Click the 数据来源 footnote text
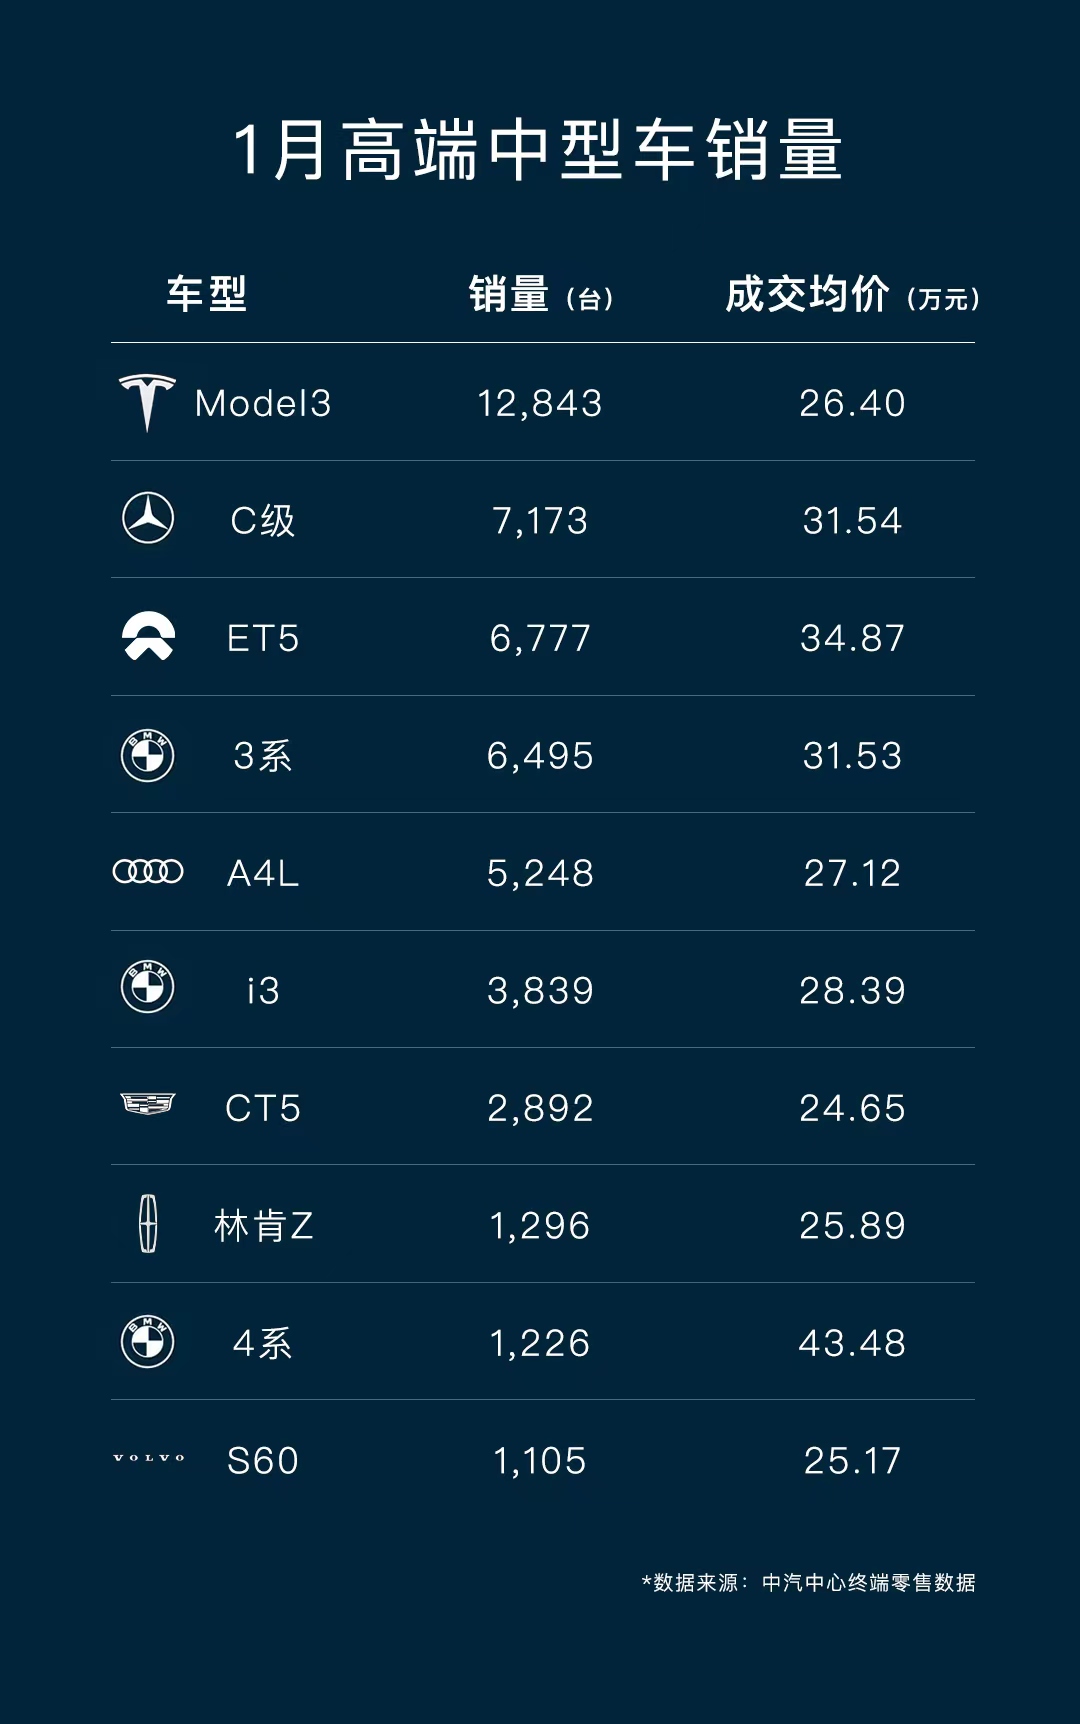Viewport: 1080px width, 1724px height. pos(809,1582)
